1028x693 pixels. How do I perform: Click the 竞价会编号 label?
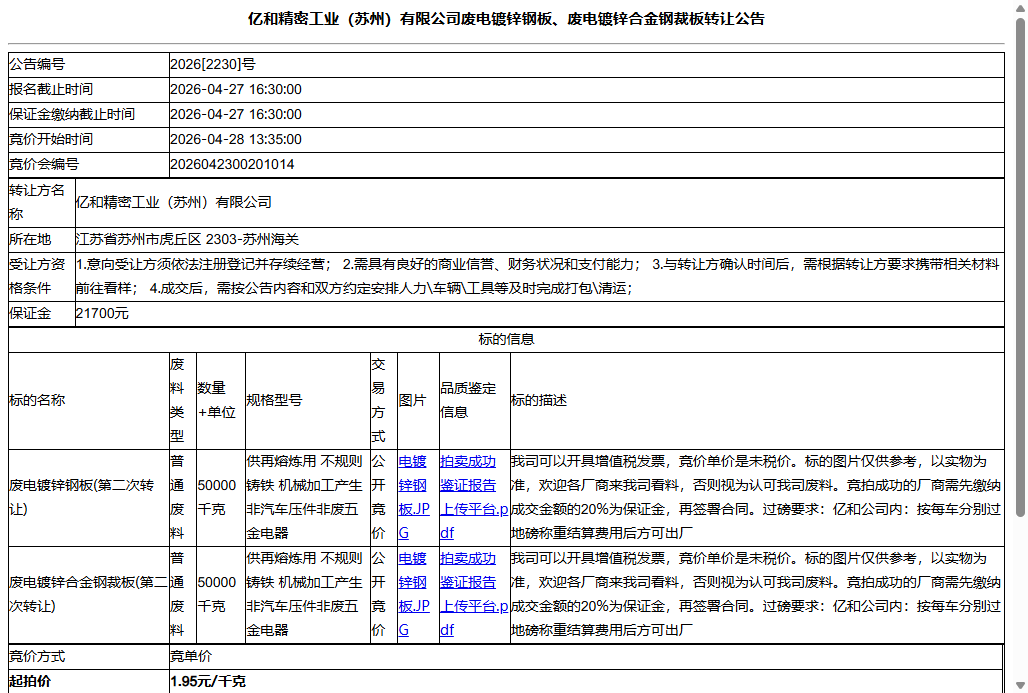44,164
